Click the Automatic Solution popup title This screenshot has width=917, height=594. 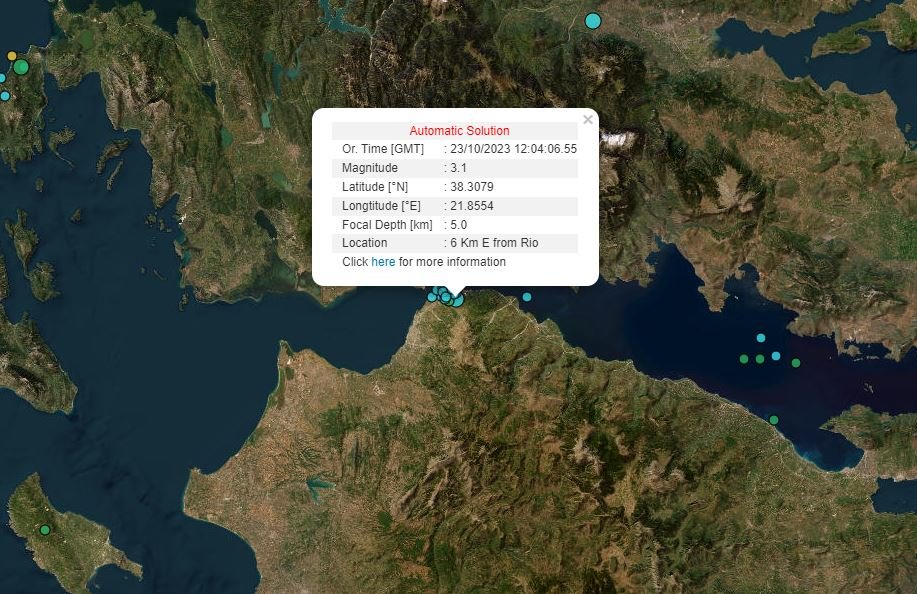[459, 131]
